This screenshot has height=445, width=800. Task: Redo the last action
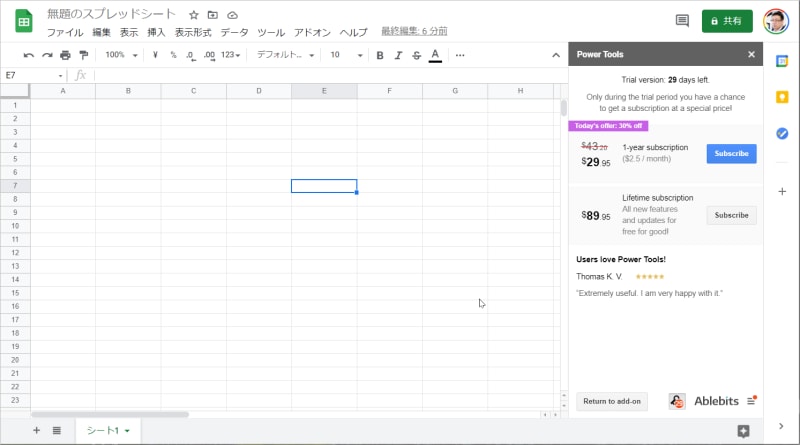click(x=47, y=55)
